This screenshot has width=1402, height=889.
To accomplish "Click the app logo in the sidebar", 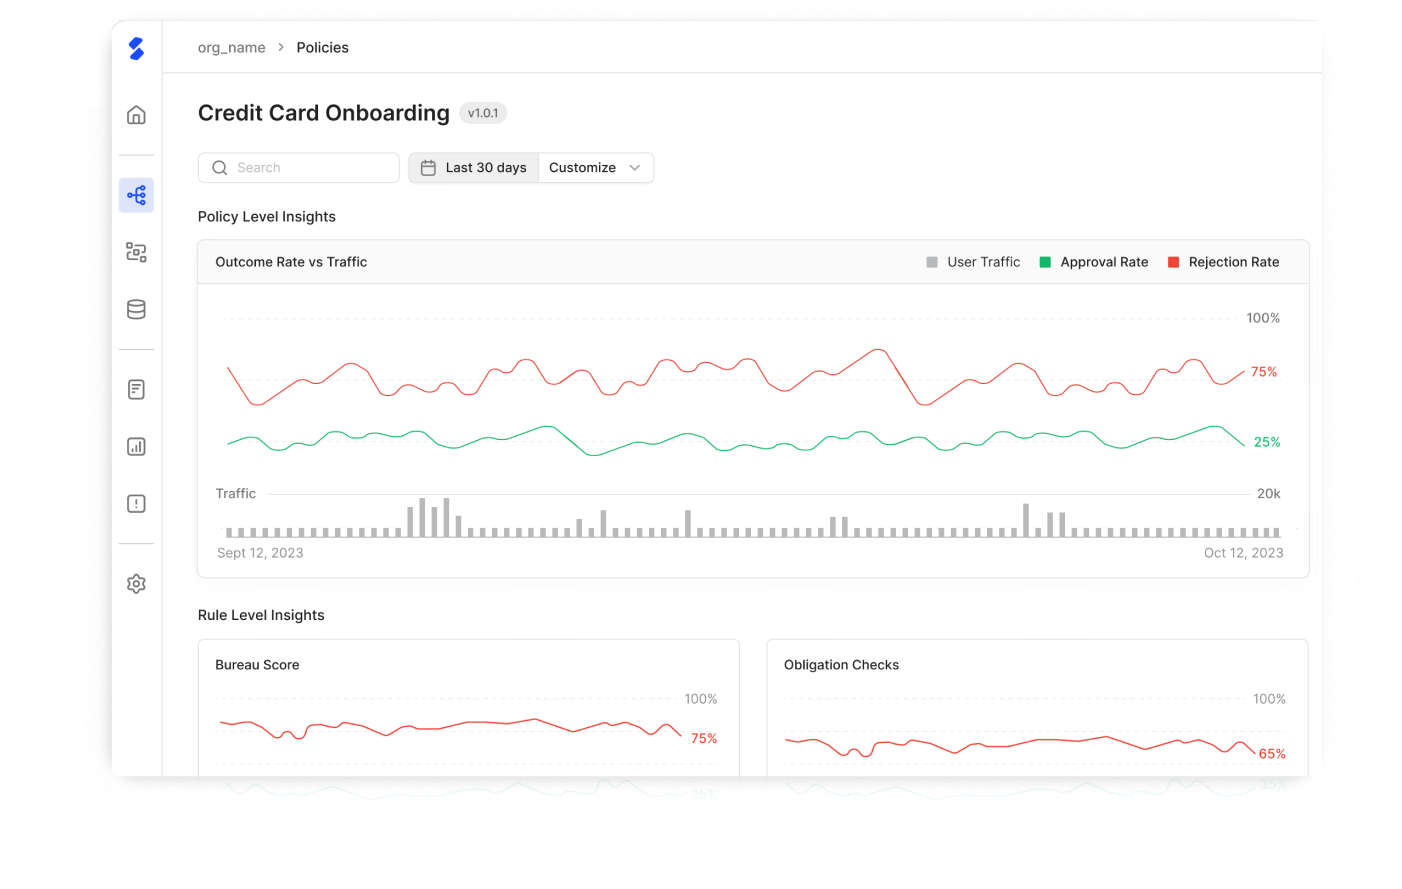I will [x=136, y=48].
